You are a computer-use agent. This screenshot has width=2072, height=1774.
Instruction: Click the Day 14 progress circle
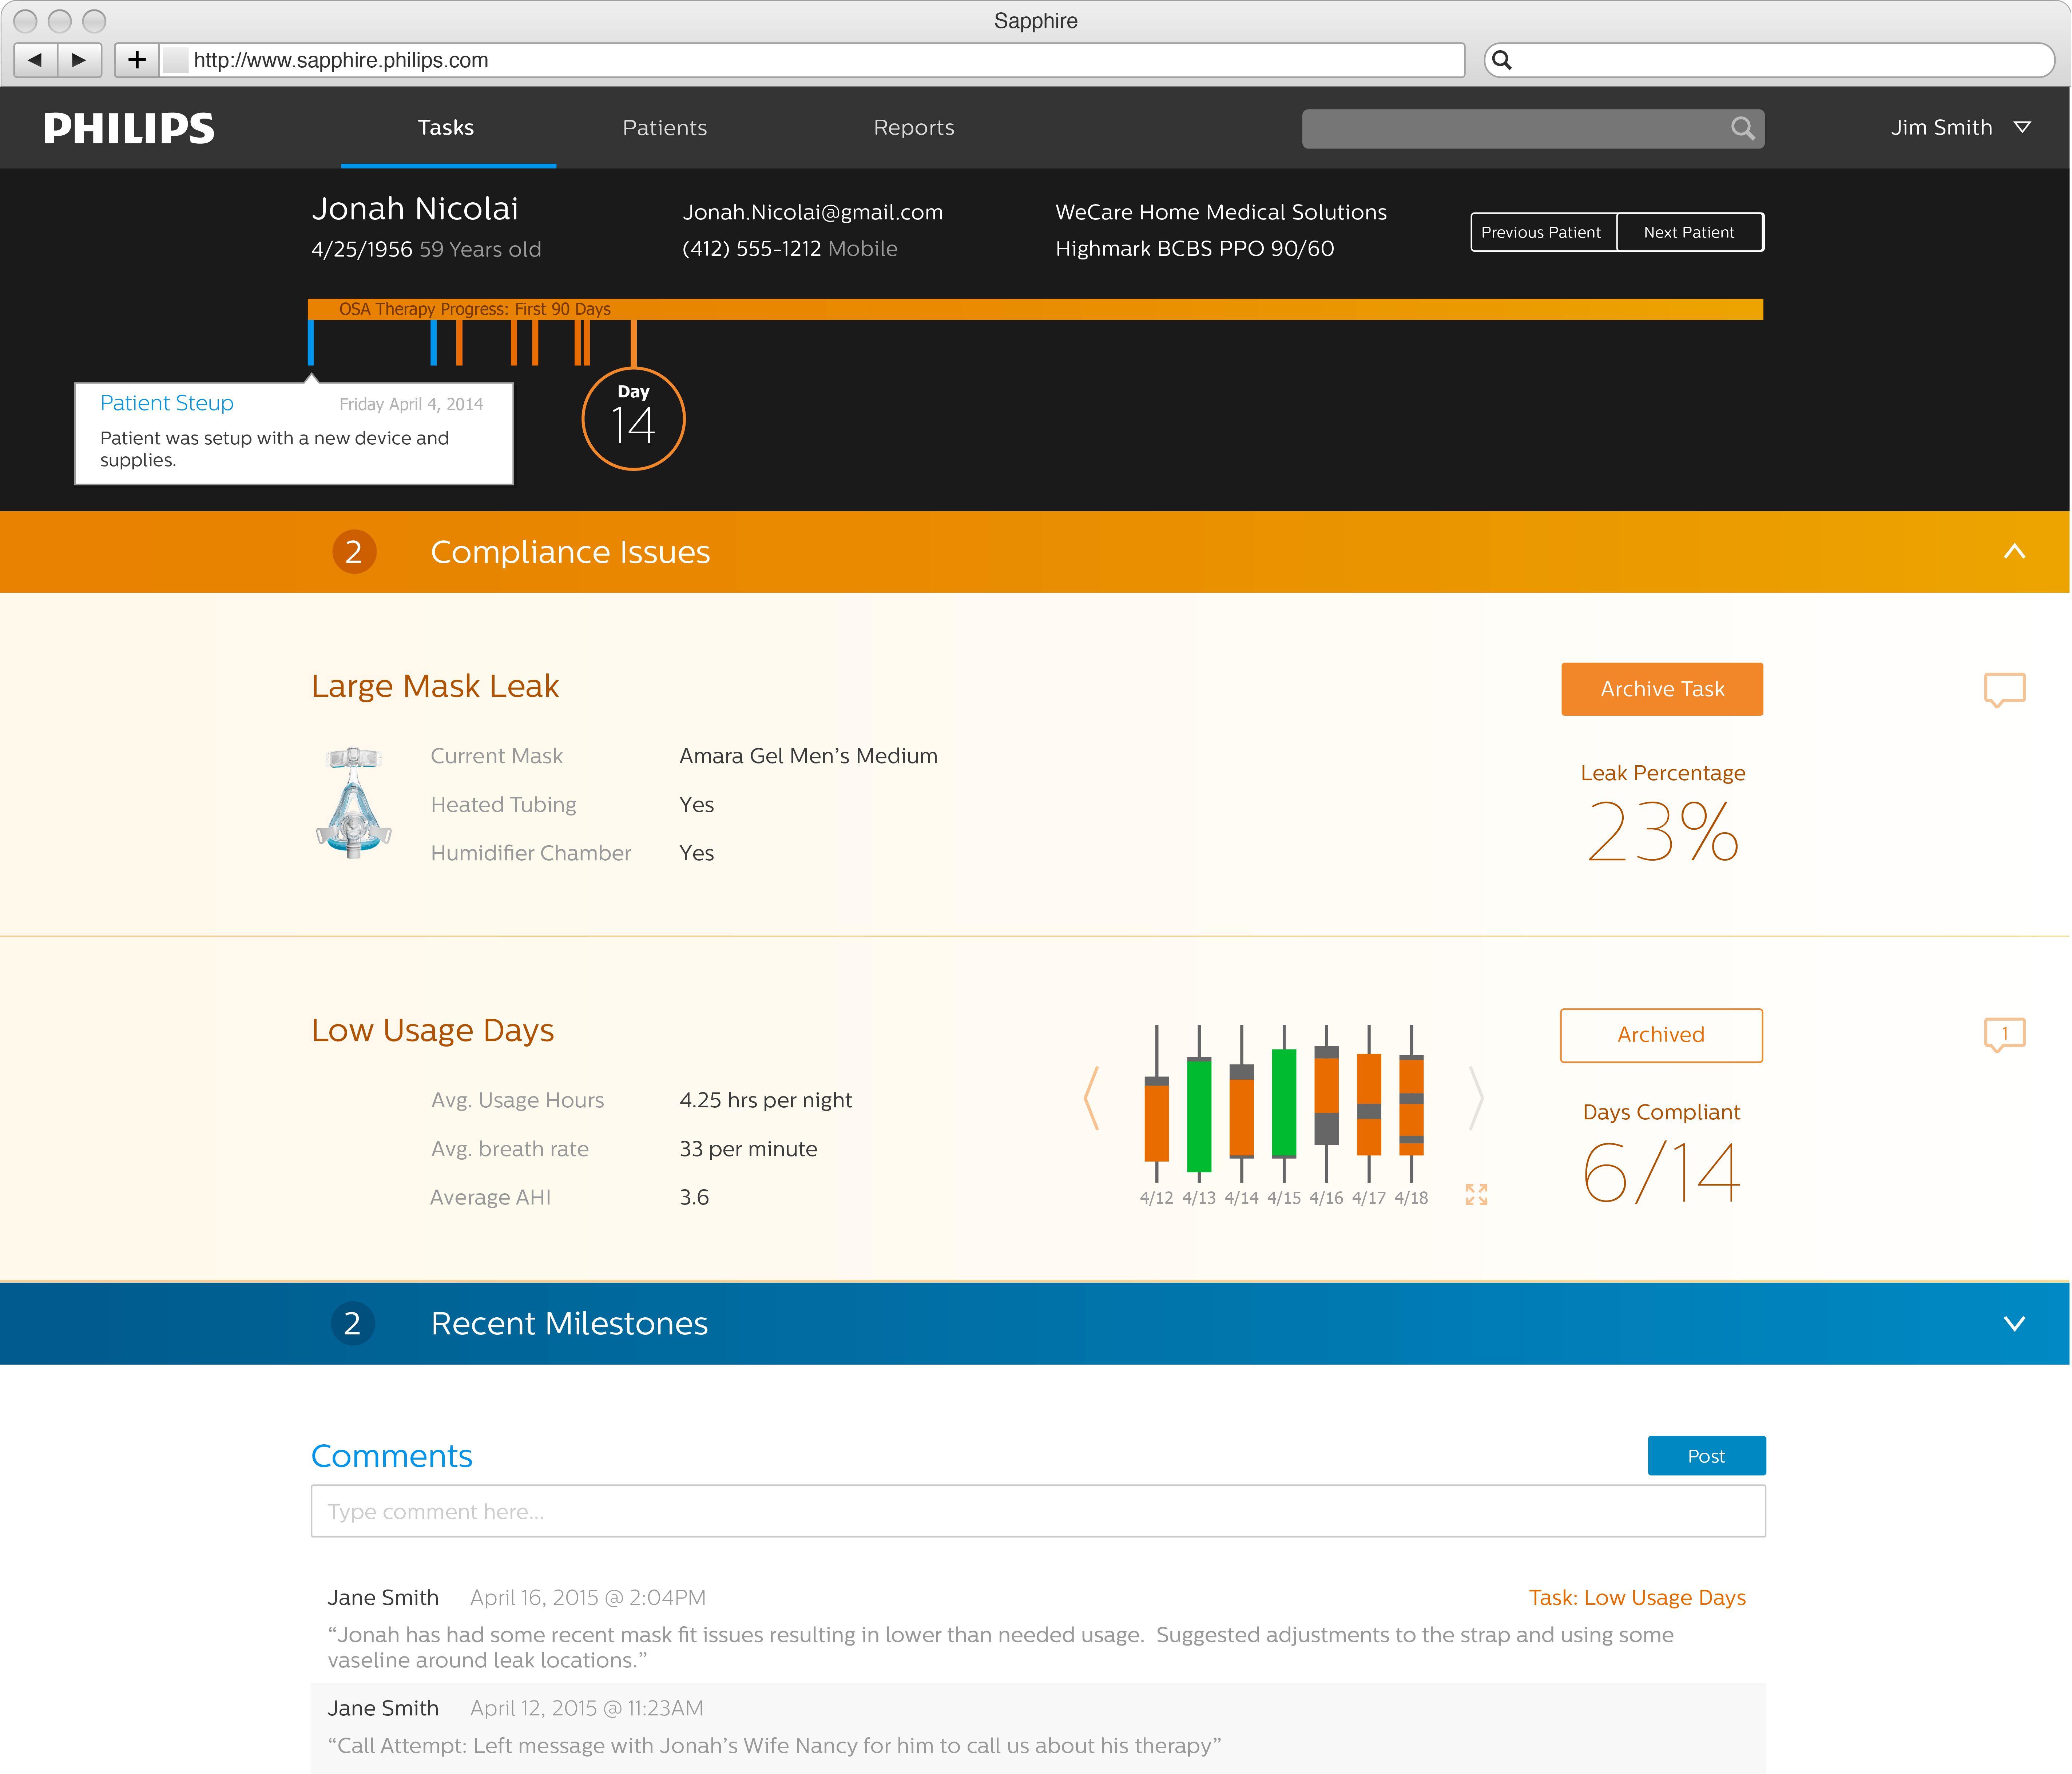tap(633, 419)
